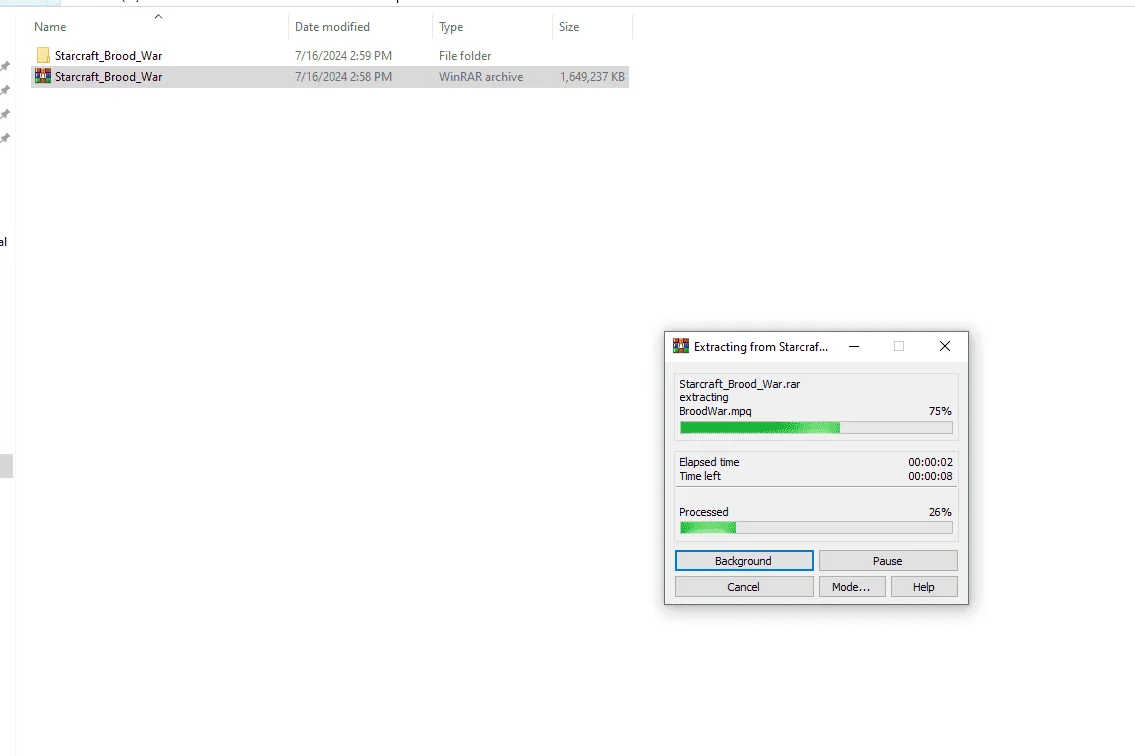Open Help in the extraction dialog
Screen dimensions: 1135x756
[x=924, y=587]
